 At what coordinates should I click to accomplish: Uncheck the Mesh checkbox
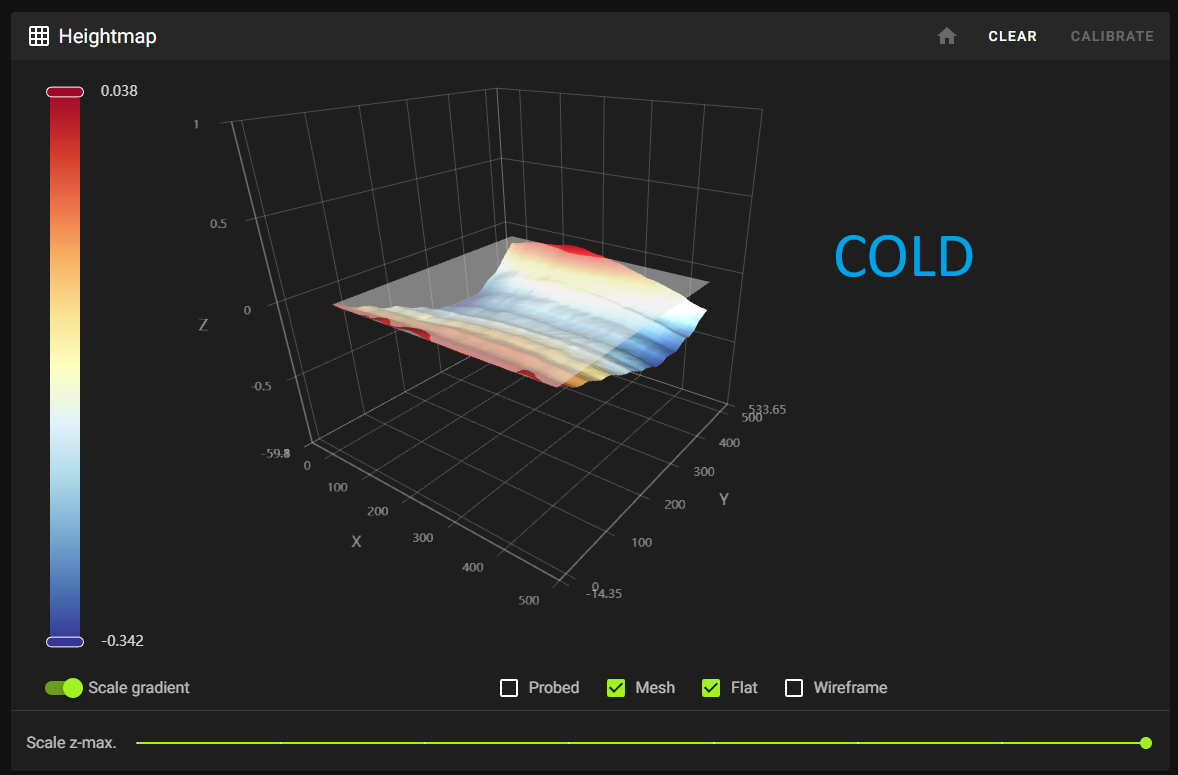coord(616,688)
